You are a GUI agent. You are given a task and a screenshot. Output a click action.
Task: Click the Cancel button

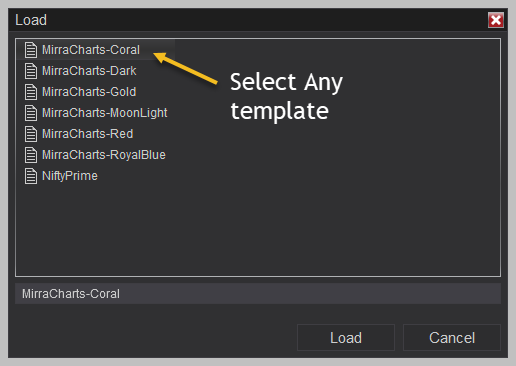(x=452, y=338)
